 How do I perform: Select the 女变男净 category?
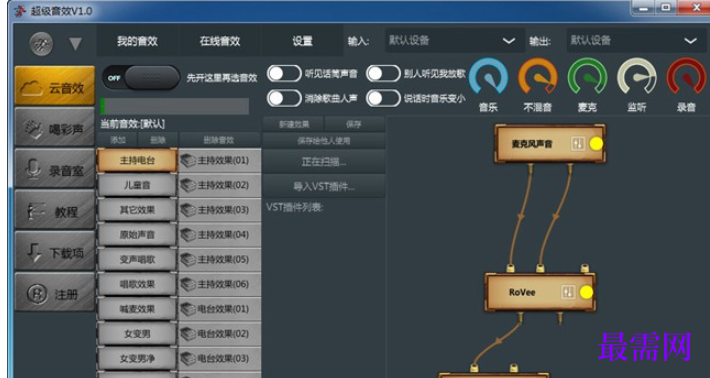coord(137,359)
